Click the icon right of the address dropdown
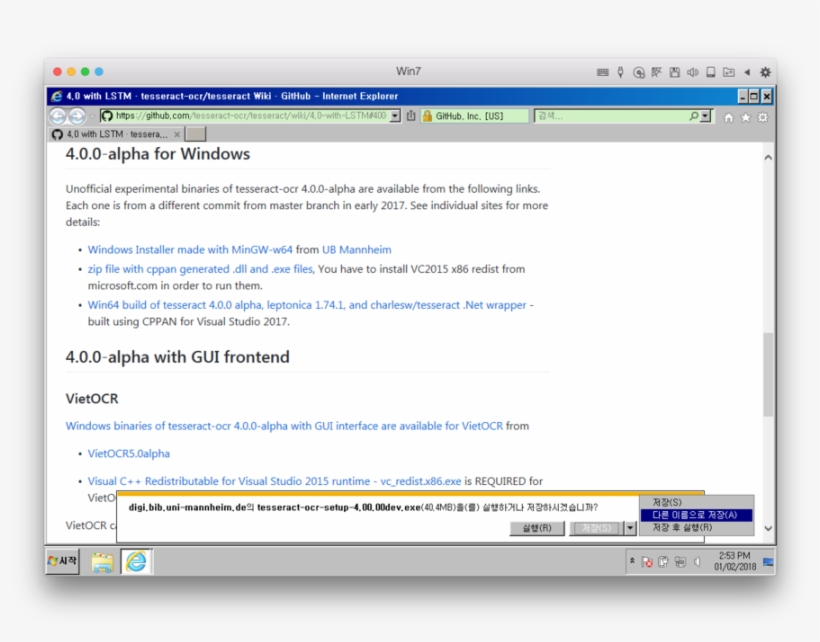This screenshot has height=642, width=820. tap(411, 116)
